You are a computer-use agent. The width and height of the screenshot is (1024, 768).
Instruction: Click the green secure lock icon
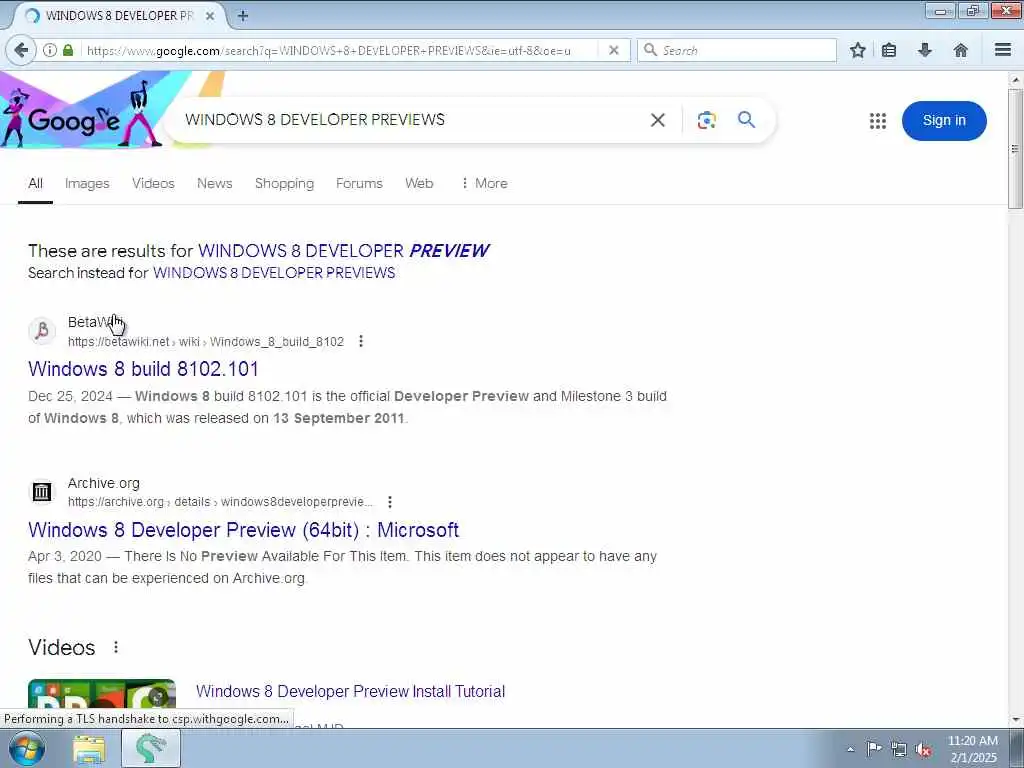point(68,50)
